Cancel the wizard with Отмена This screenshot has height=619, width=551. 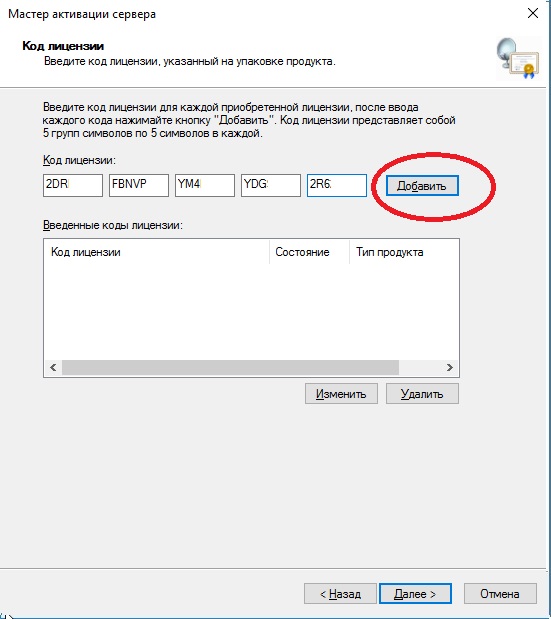pos(500,594)
